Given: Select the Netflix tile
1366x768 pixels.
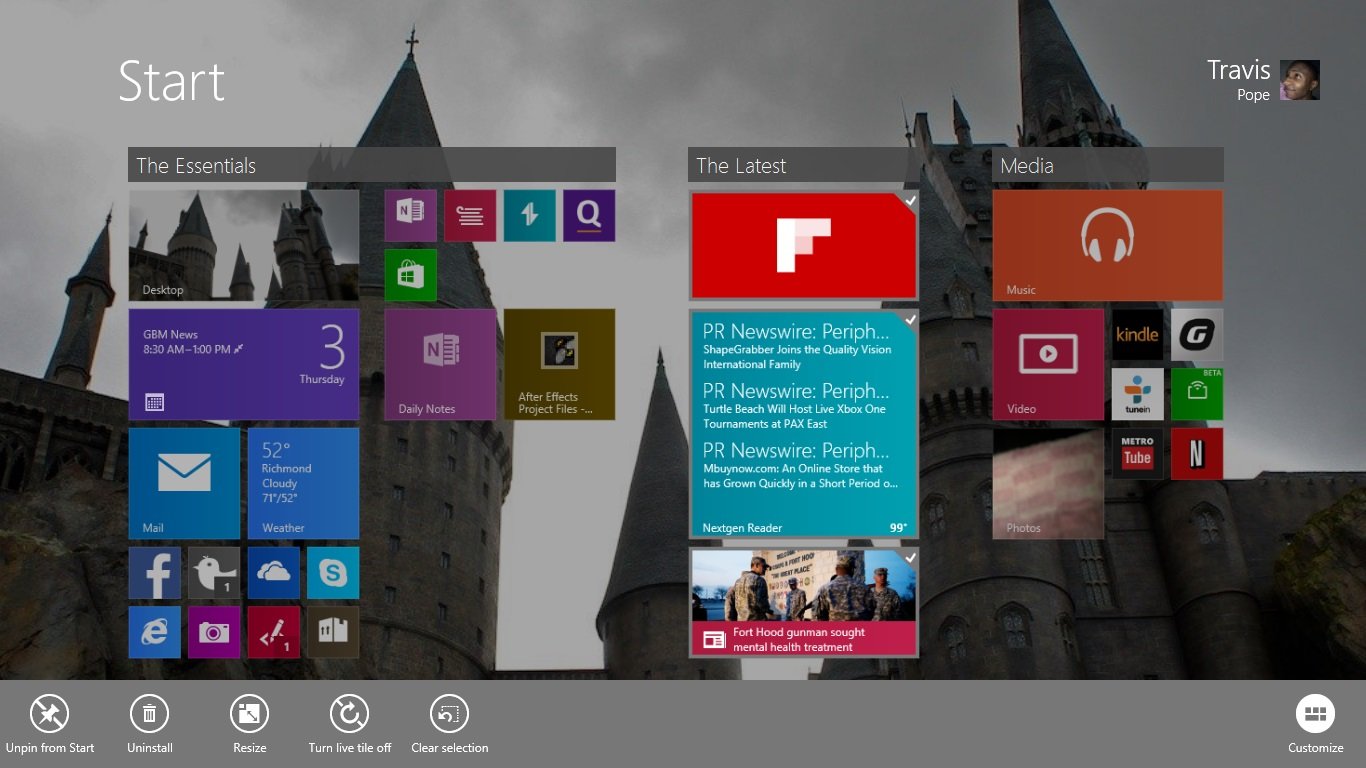Looking at the screenshot, I should (1197, 454).
